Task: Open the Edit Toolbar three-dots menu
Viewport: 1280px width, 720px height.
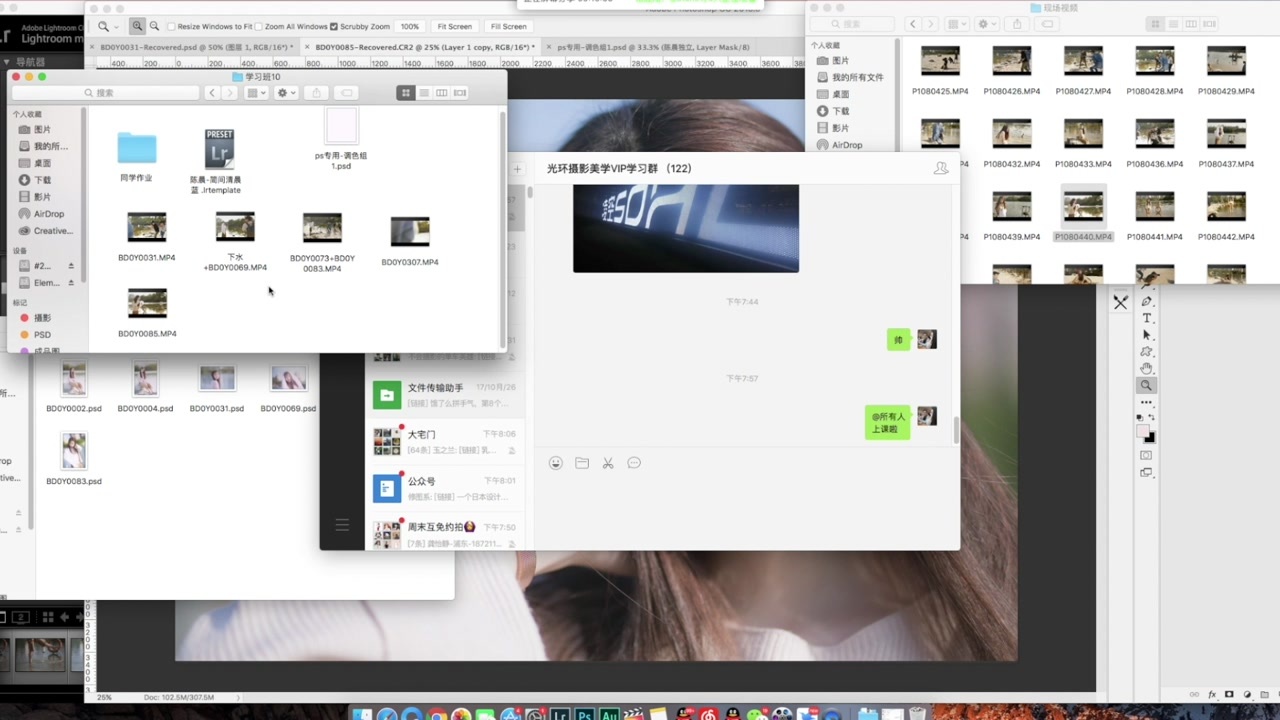Action: coord(1147,402)
